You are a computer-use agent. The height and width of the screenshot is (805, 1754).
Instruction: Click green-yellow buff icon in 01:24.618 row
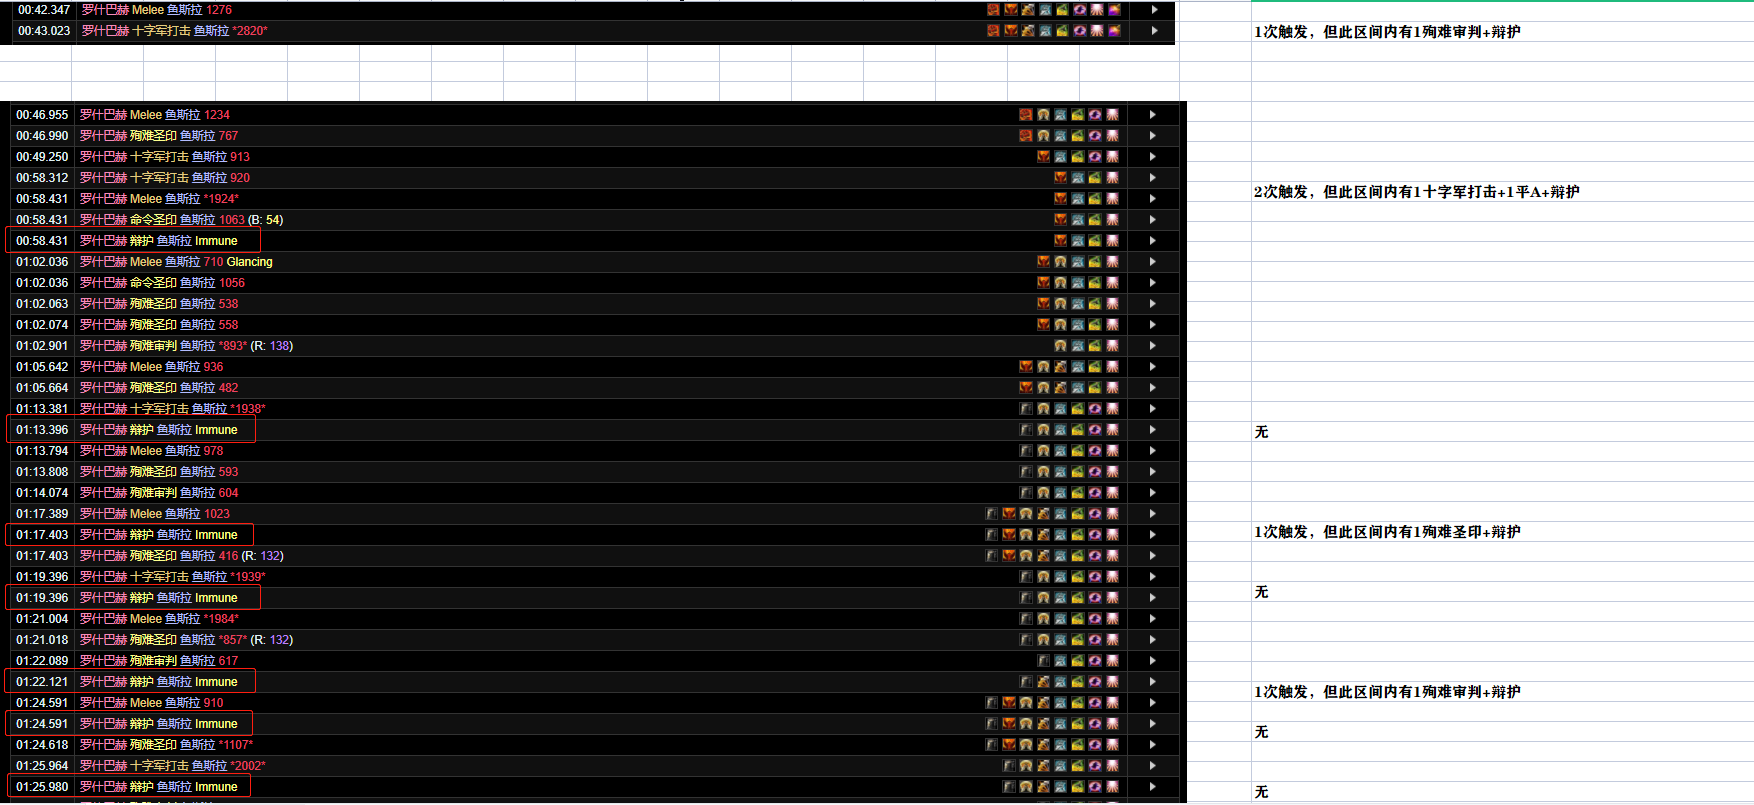[1077, 745]
